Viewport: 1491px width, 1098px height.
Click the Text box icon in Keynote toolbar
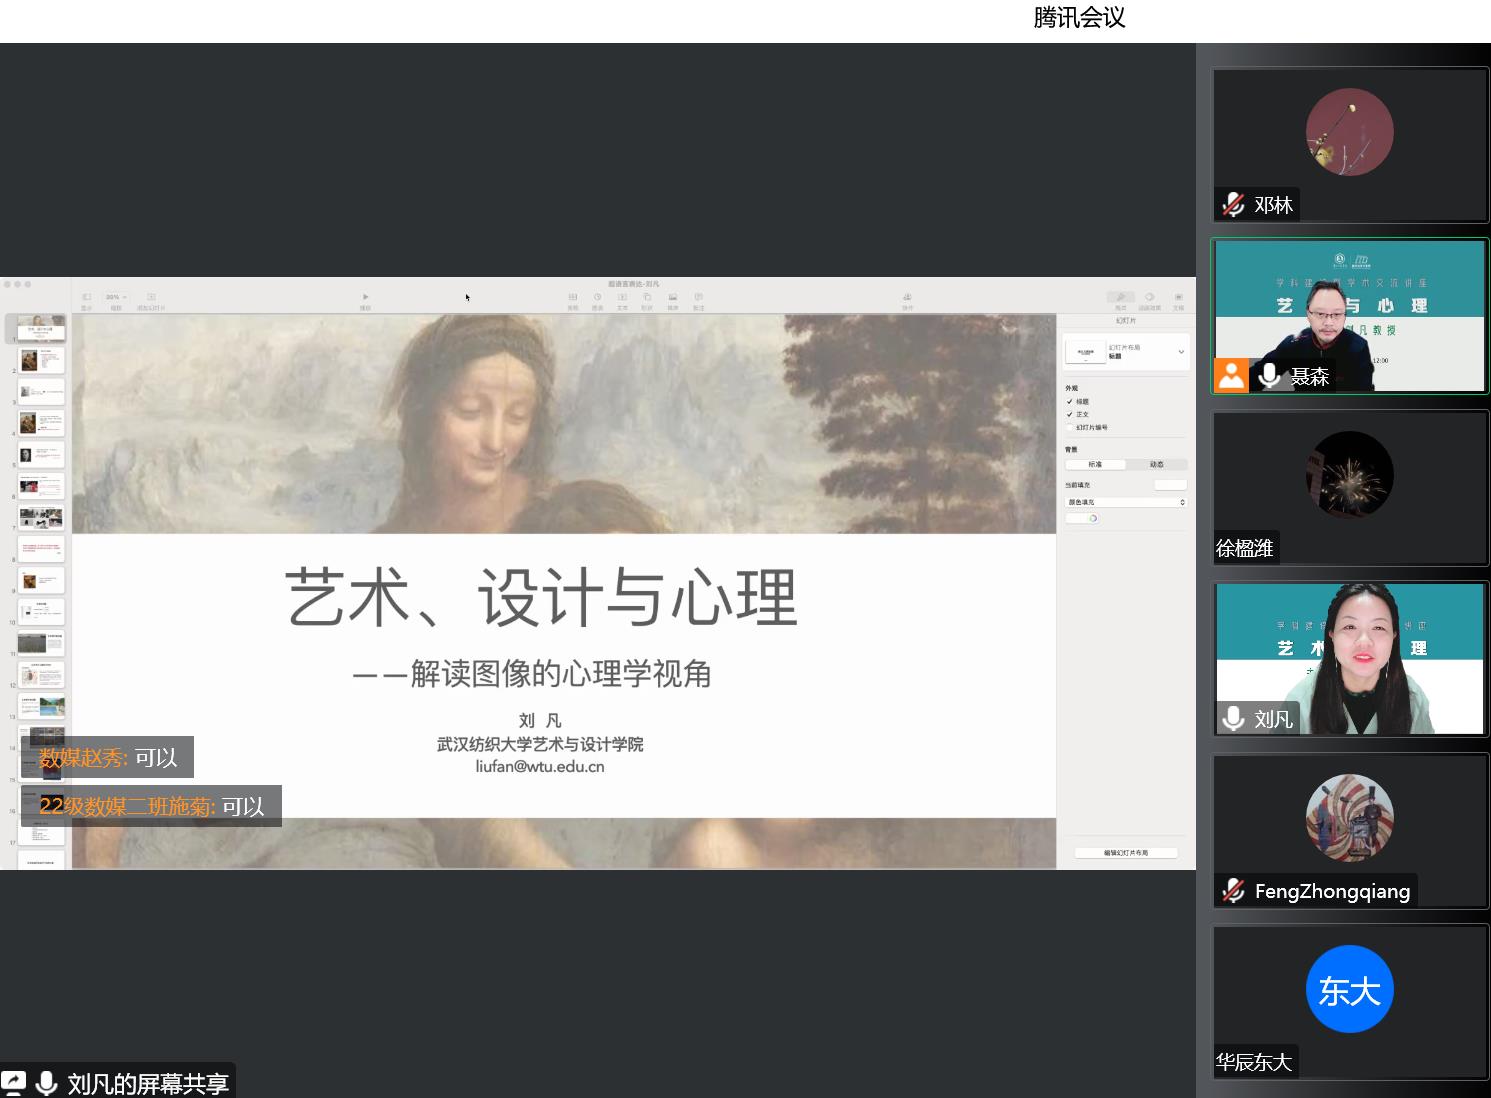[622, 297]
